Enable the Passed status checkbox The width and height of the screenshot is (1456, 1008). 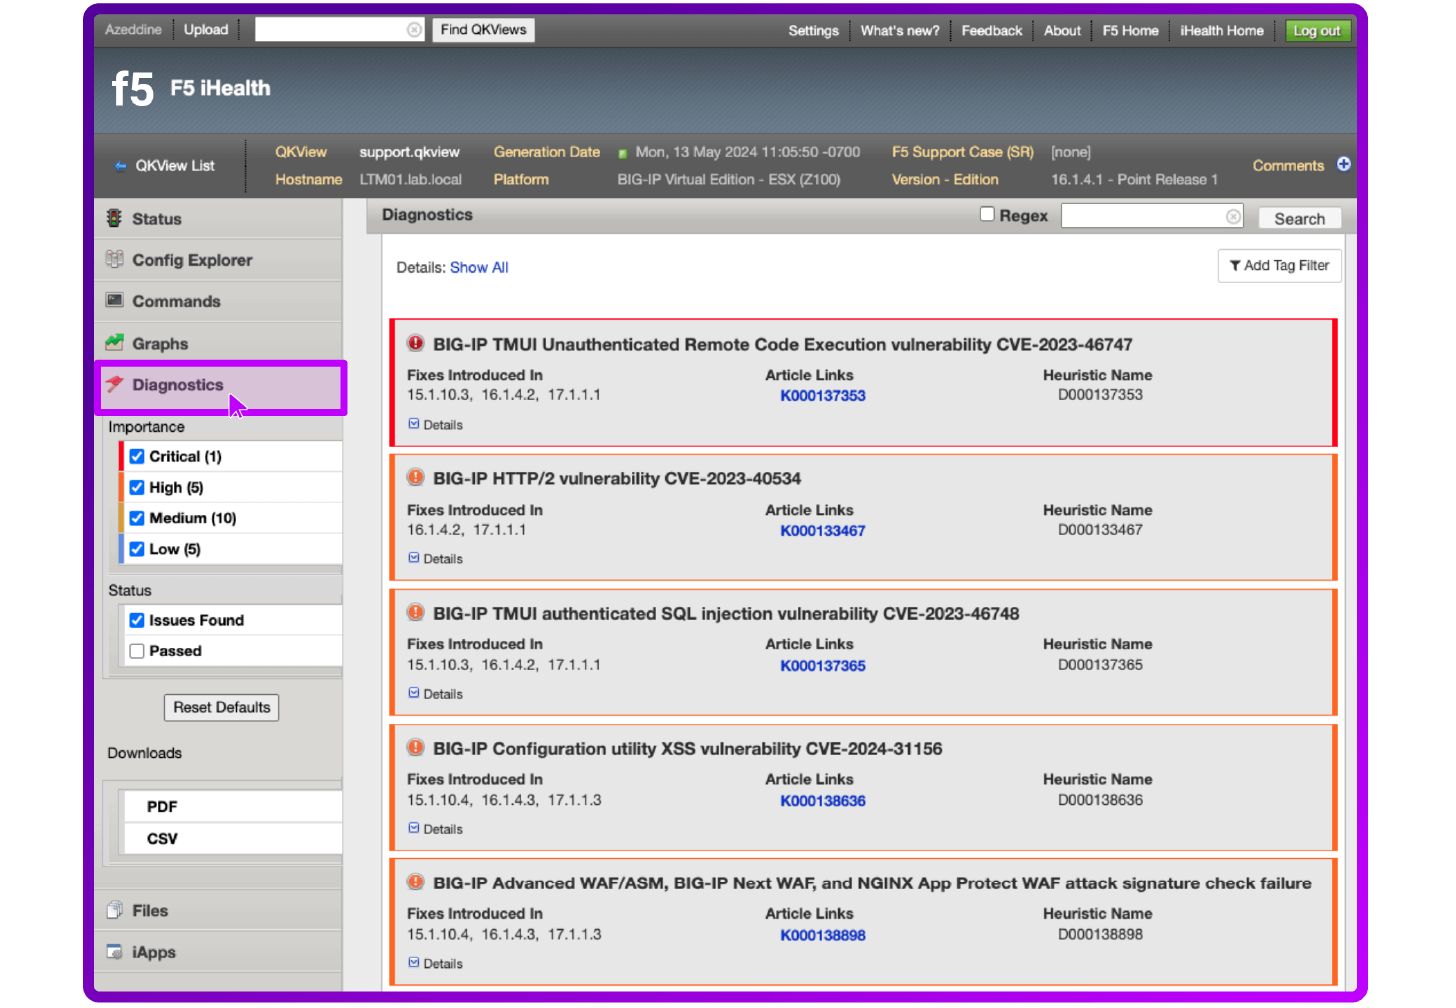(x=137, y=651)
